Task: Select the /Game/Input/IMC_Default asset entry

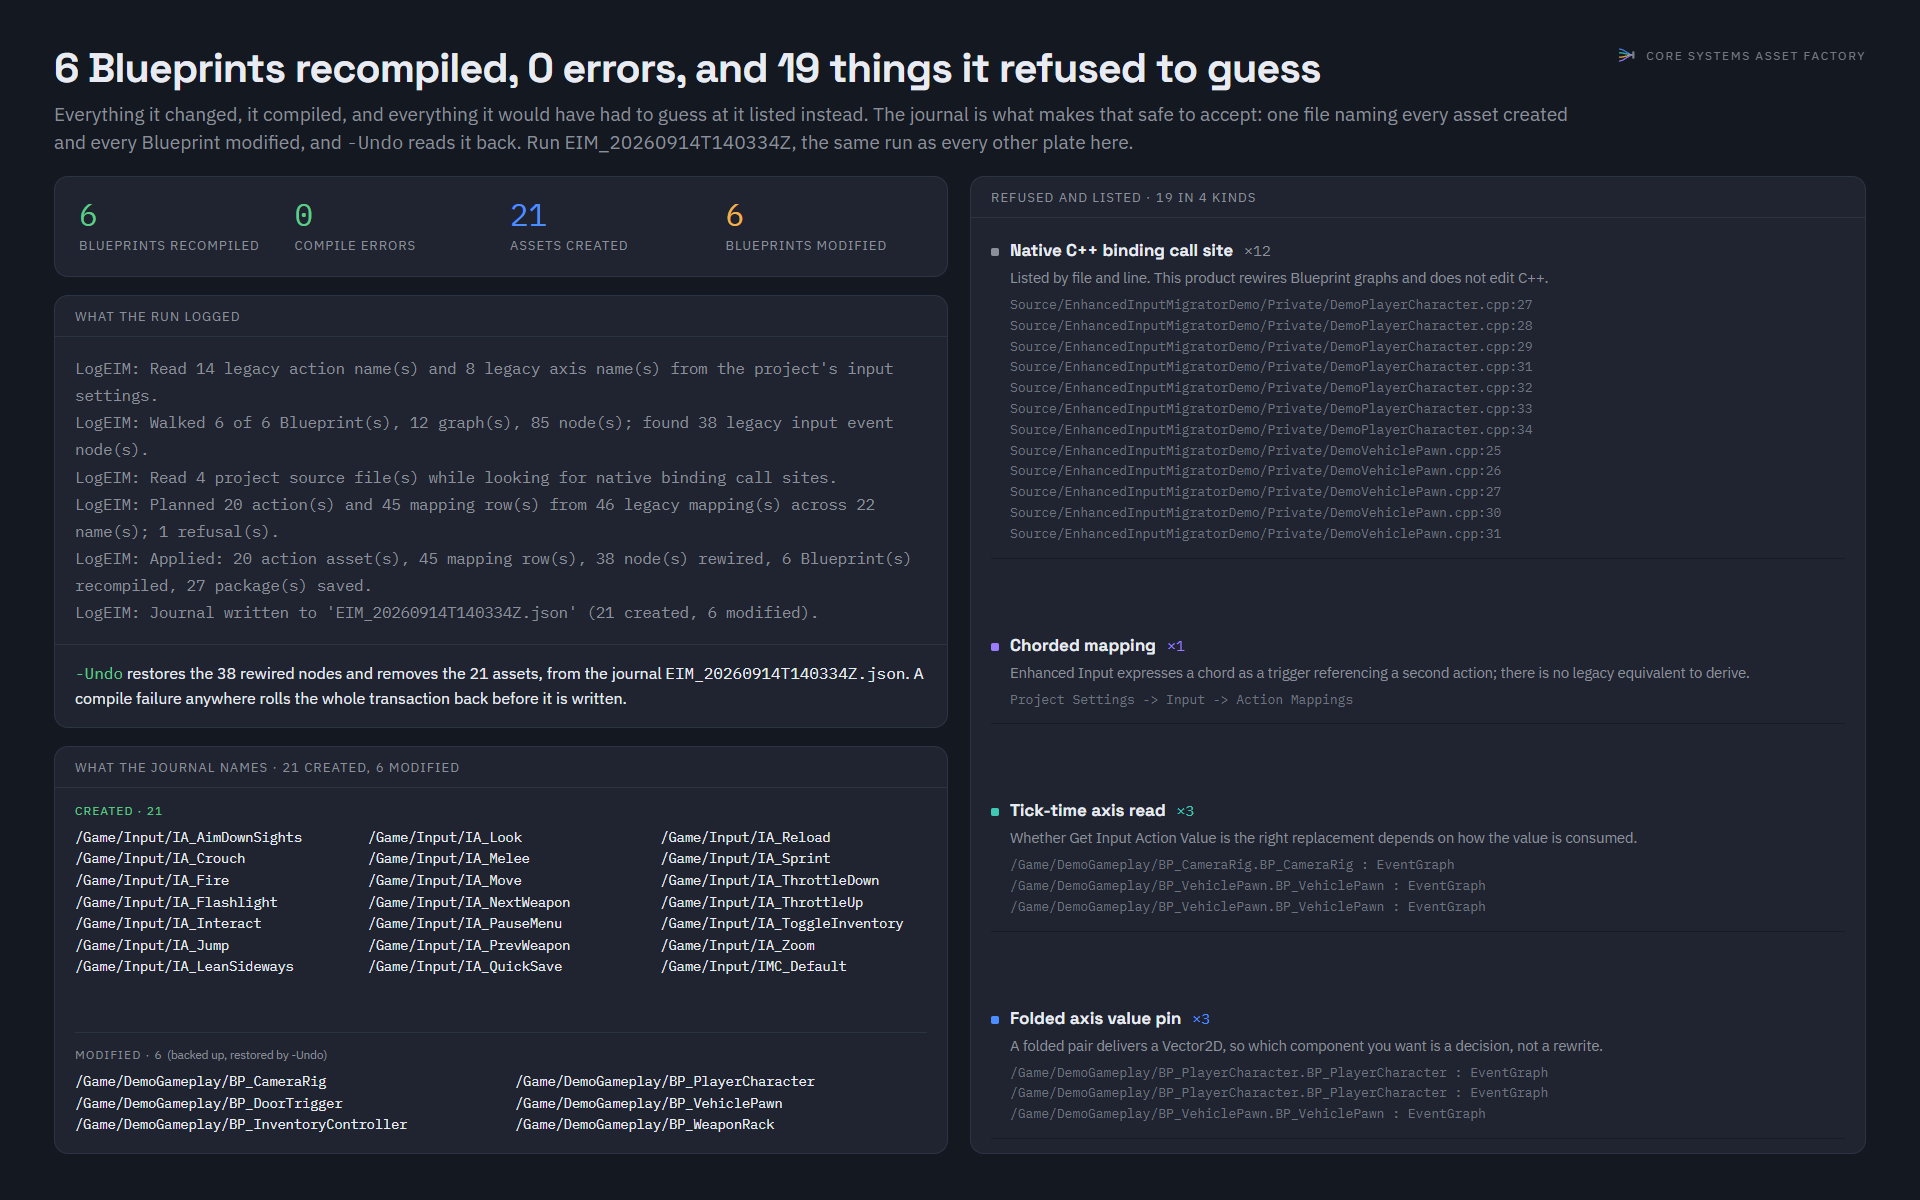Action: pyautogui.click(x=754, y=967)
